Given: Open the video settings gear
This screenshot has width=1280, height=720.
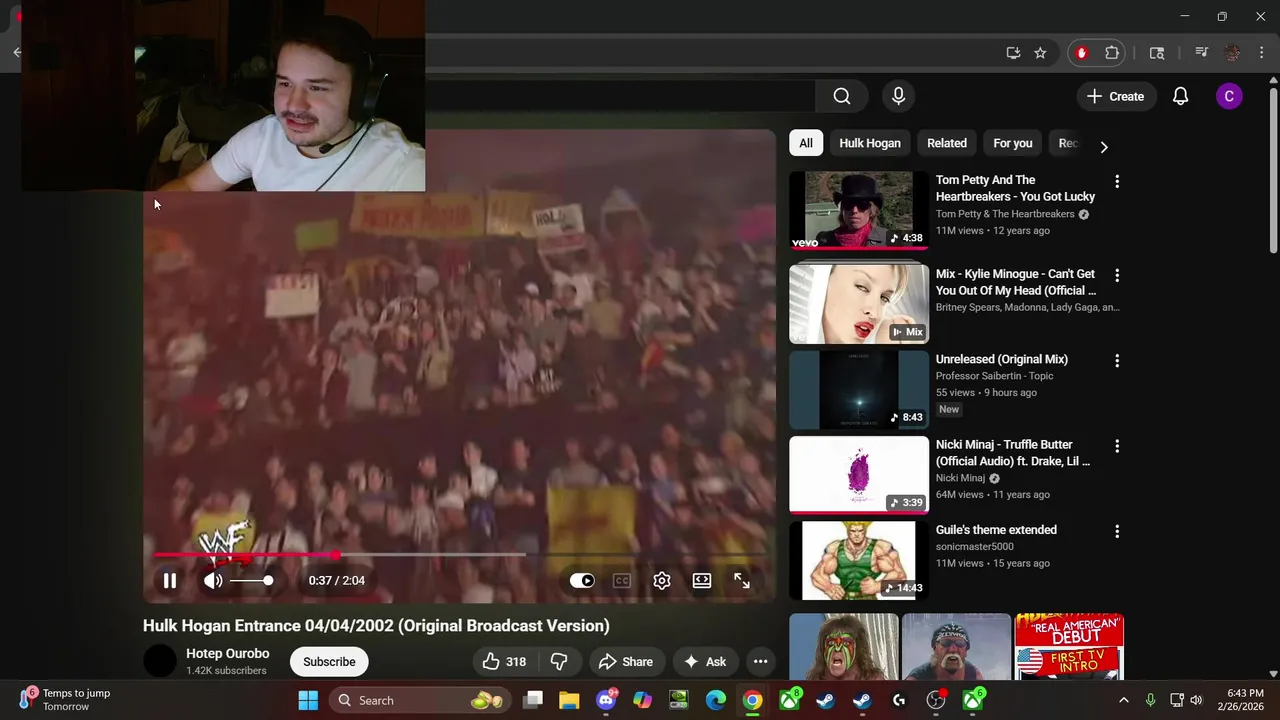Looking at the screenshot, I should pos(662,580).
